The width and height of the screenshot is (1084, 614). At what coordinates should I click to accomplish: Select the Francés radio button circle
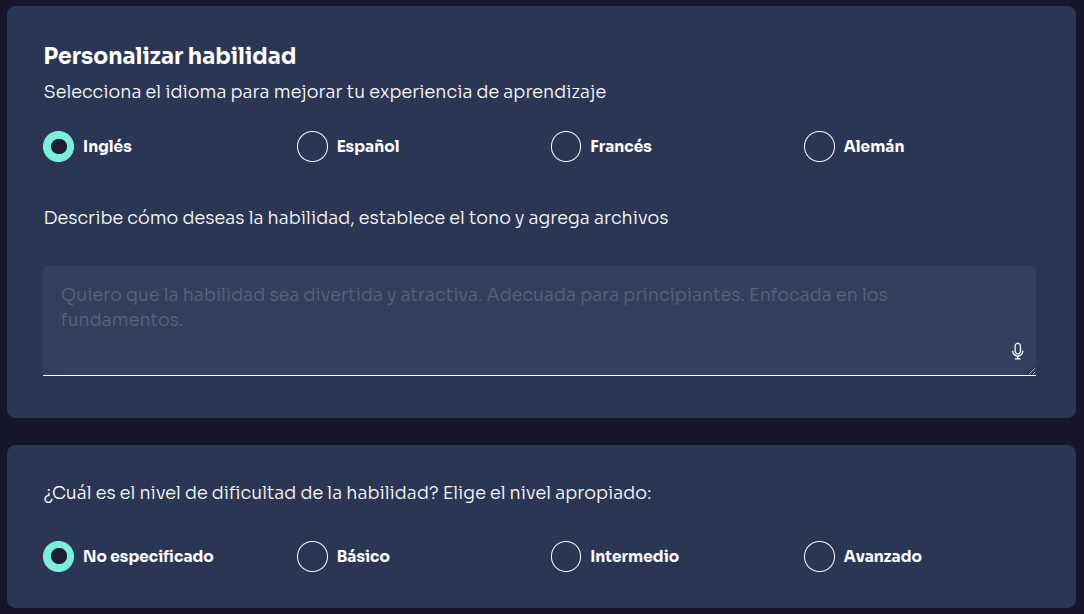click(x=566, y=147)
